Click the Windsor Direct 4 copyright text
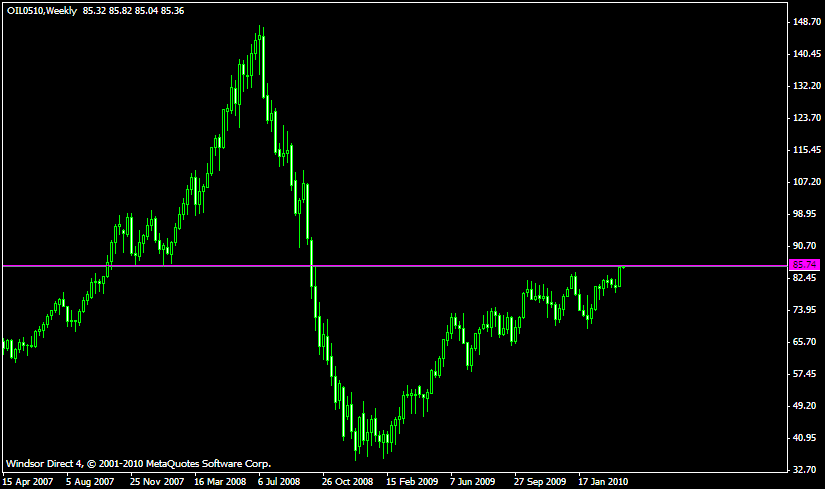The image size is (825, 489). tap(138, 464)
